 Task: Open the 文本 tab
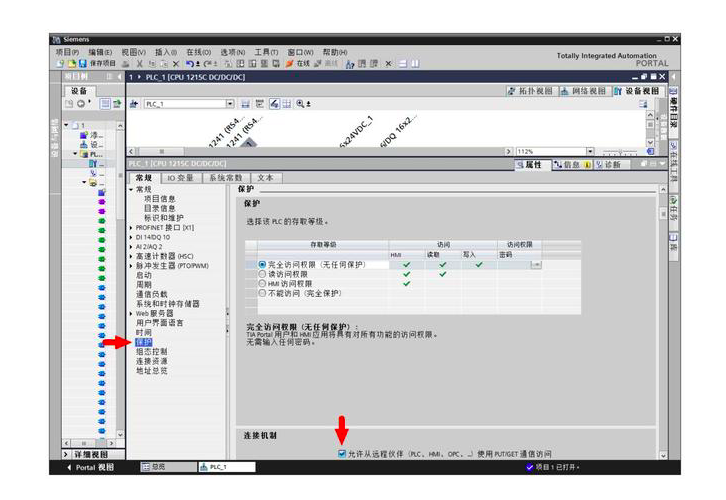[x=266, y=178]
